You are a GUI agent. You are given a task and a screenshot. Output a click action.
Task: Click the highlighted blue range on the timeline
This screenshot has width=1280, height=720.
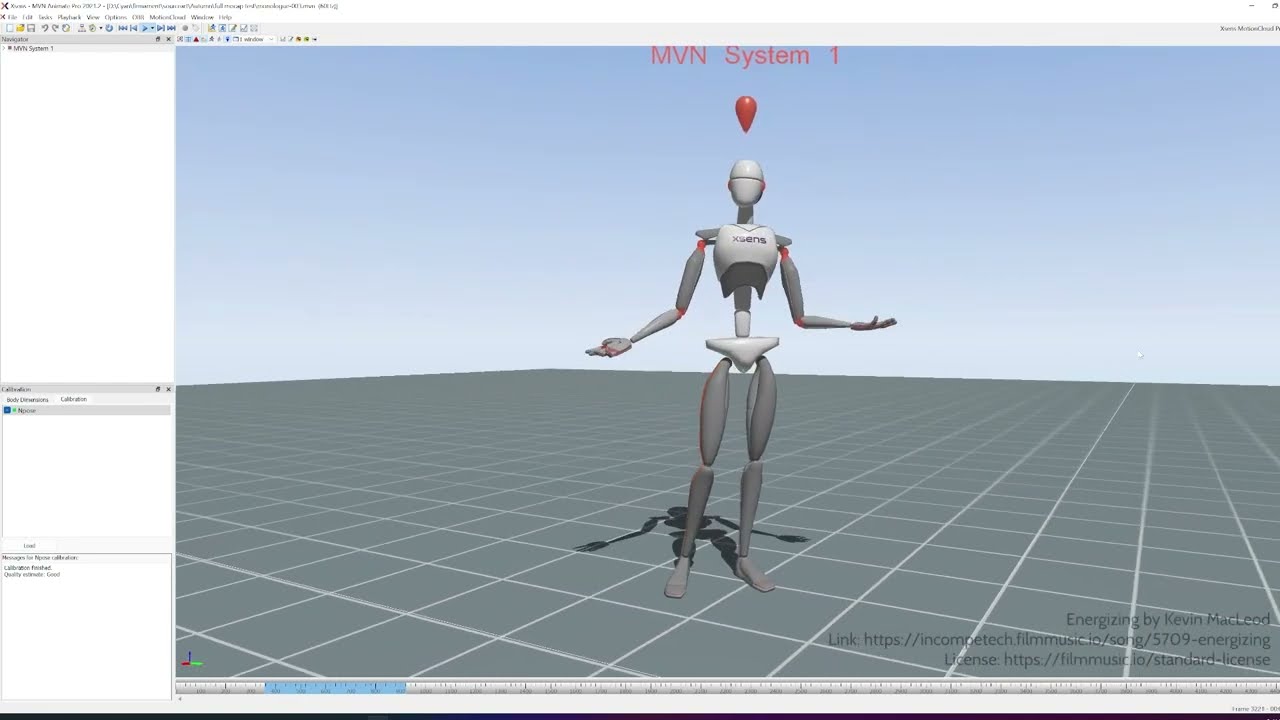pyautogui.click(x=335, y=688)
